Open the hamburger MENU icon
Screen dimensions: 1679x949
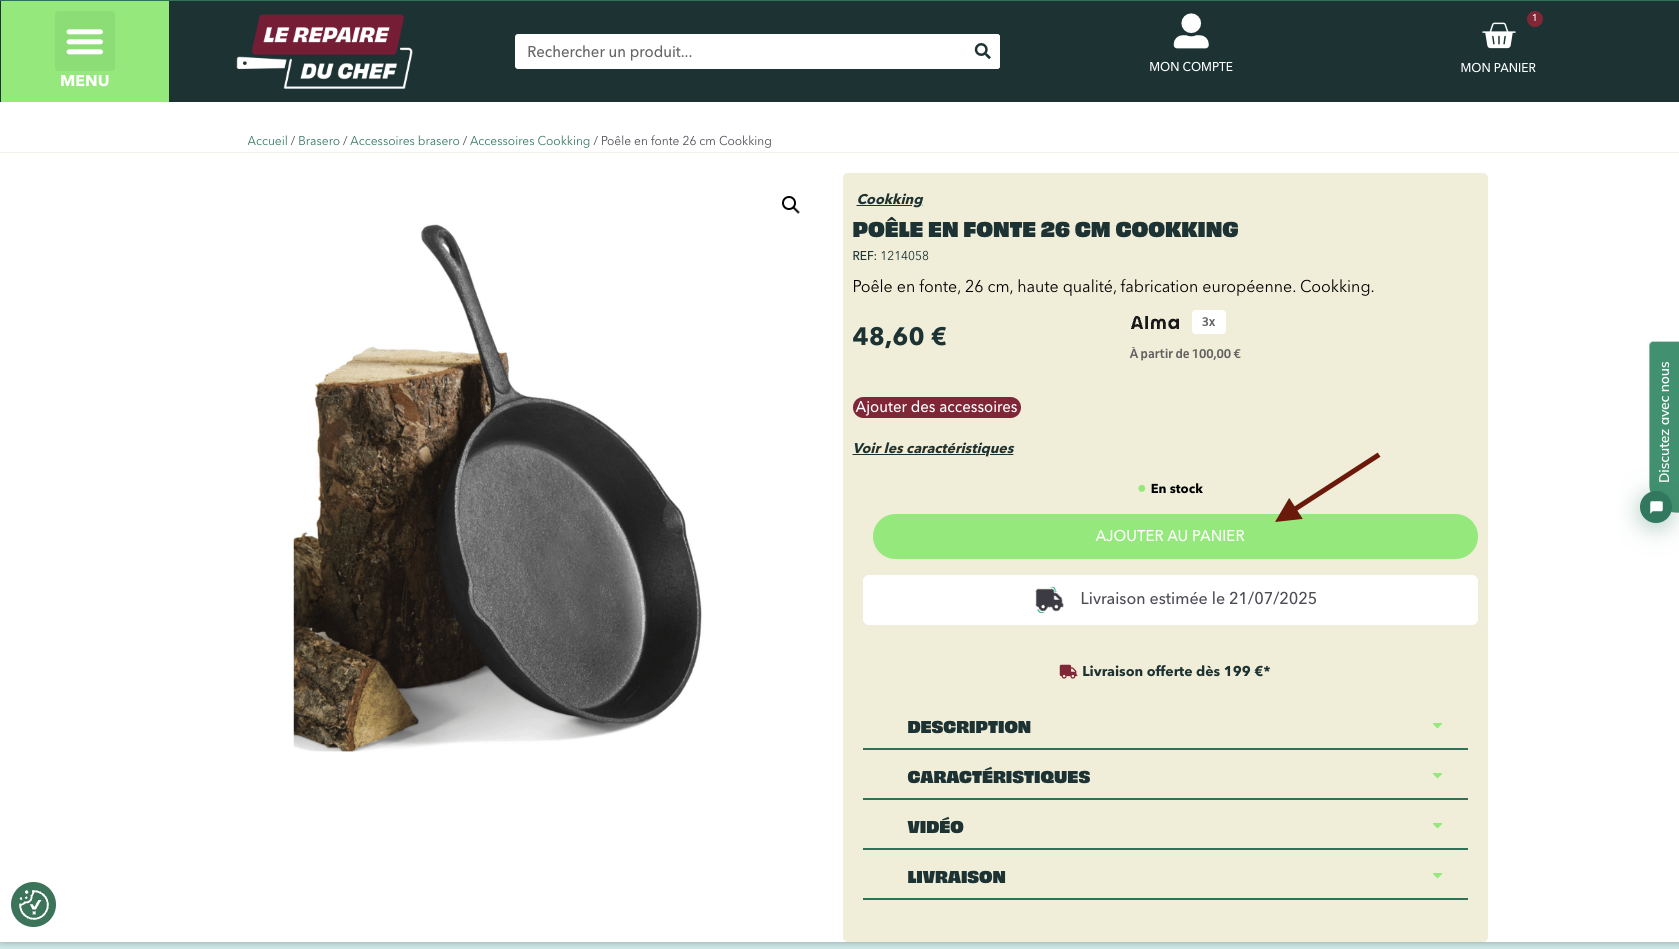coord(85,42)
